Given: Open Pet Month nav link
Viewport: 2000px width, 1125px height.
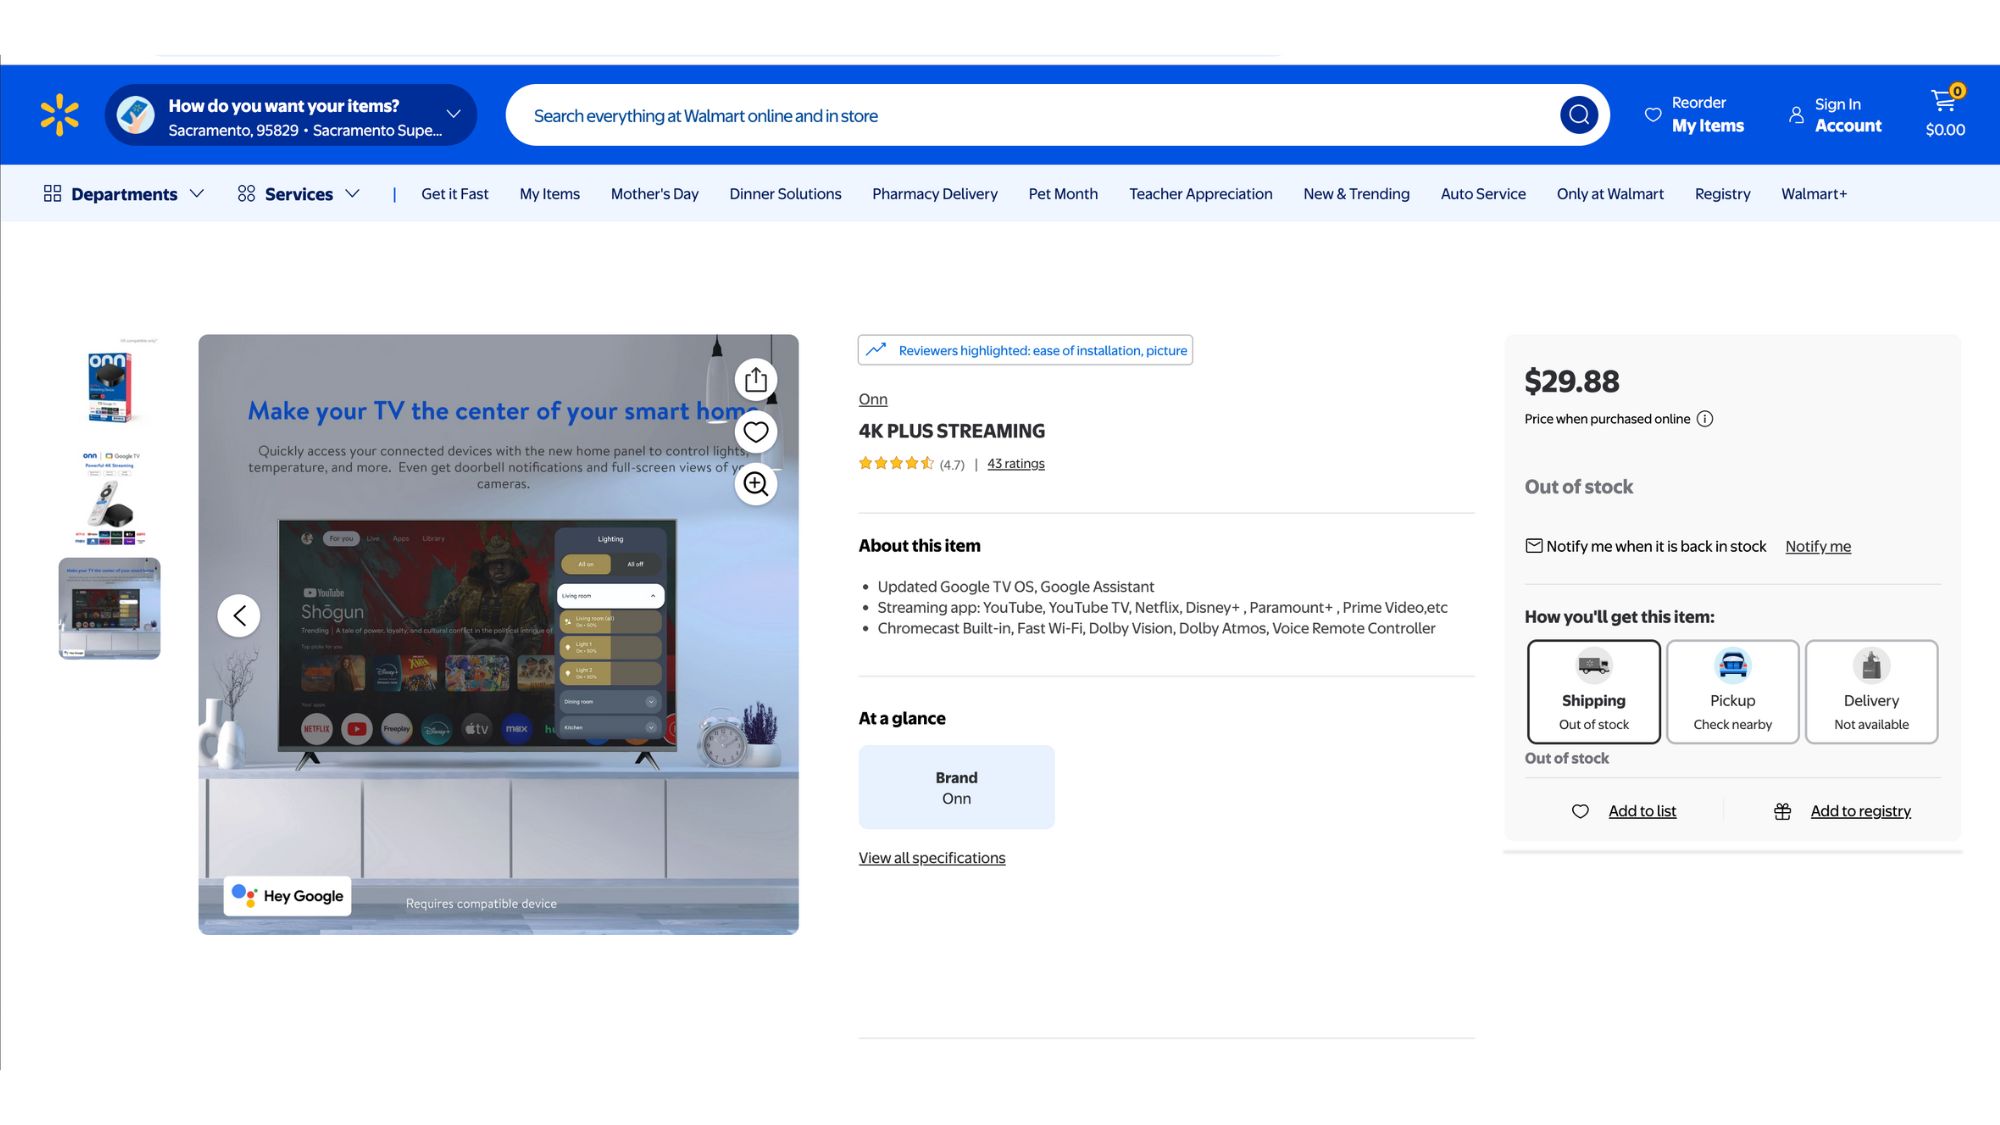Looking at the screenshot, I should point(1063,194).
